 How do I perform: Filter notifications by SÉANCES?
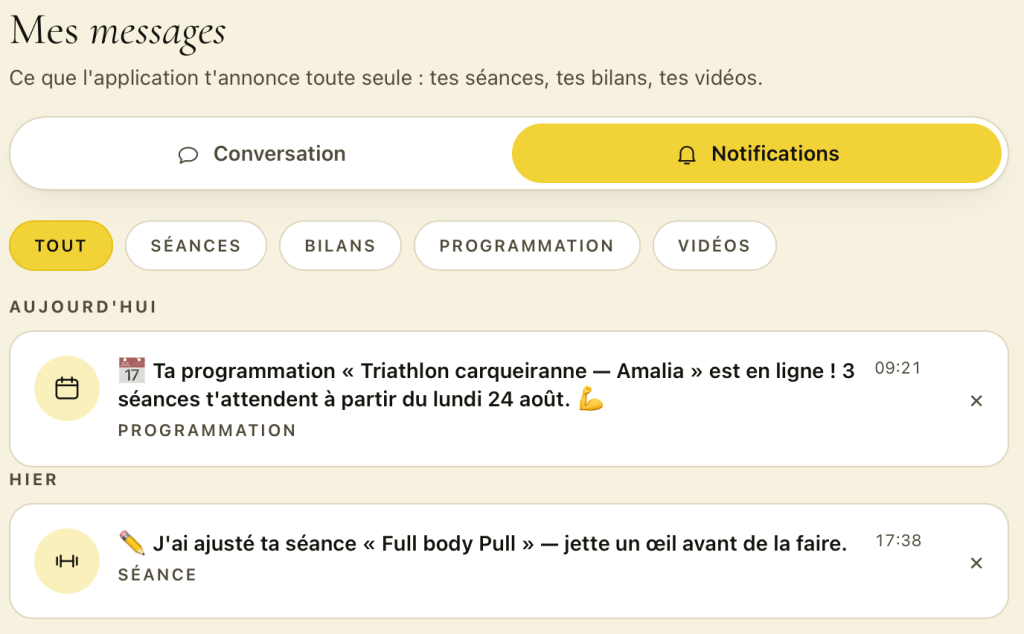click(x=196, y=246)
